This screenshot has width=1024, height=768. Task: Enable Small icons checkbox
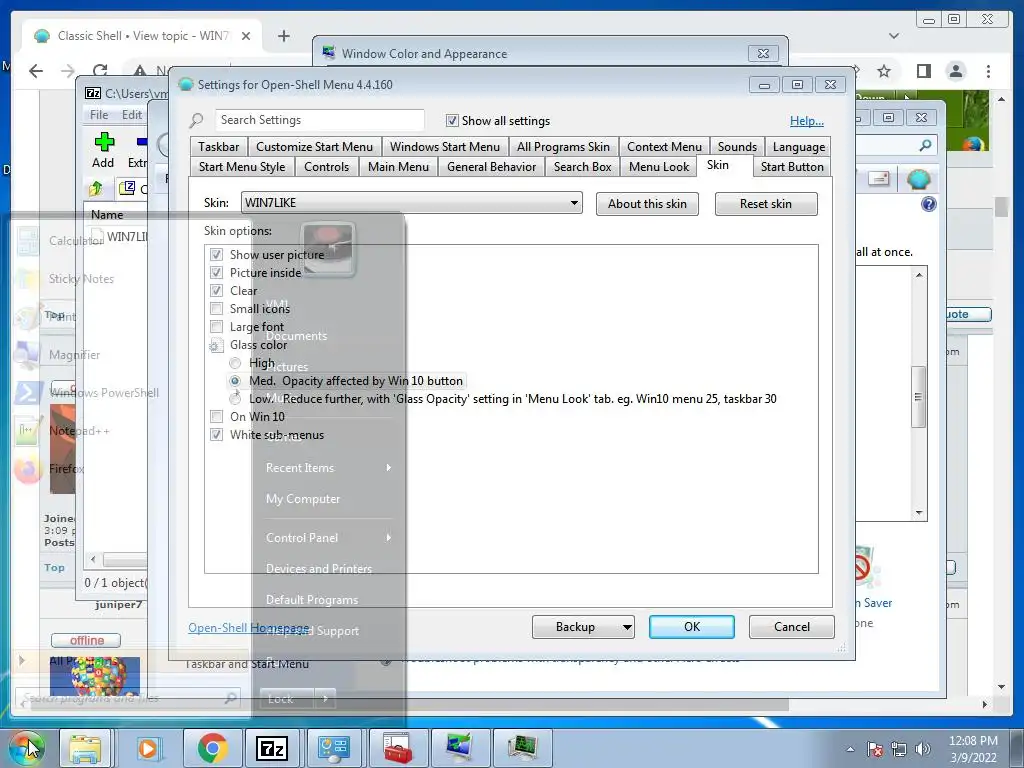tap(216, 308)
